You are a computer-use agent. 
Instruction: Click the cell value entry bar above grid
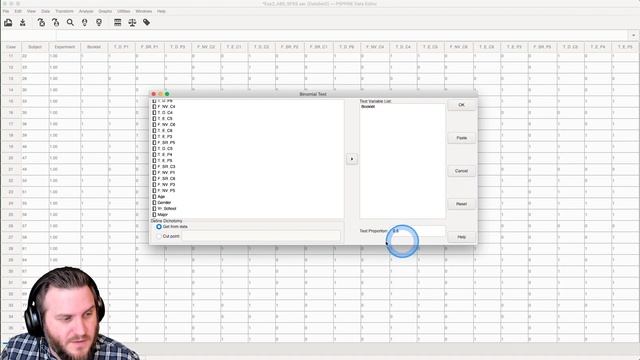342,36
